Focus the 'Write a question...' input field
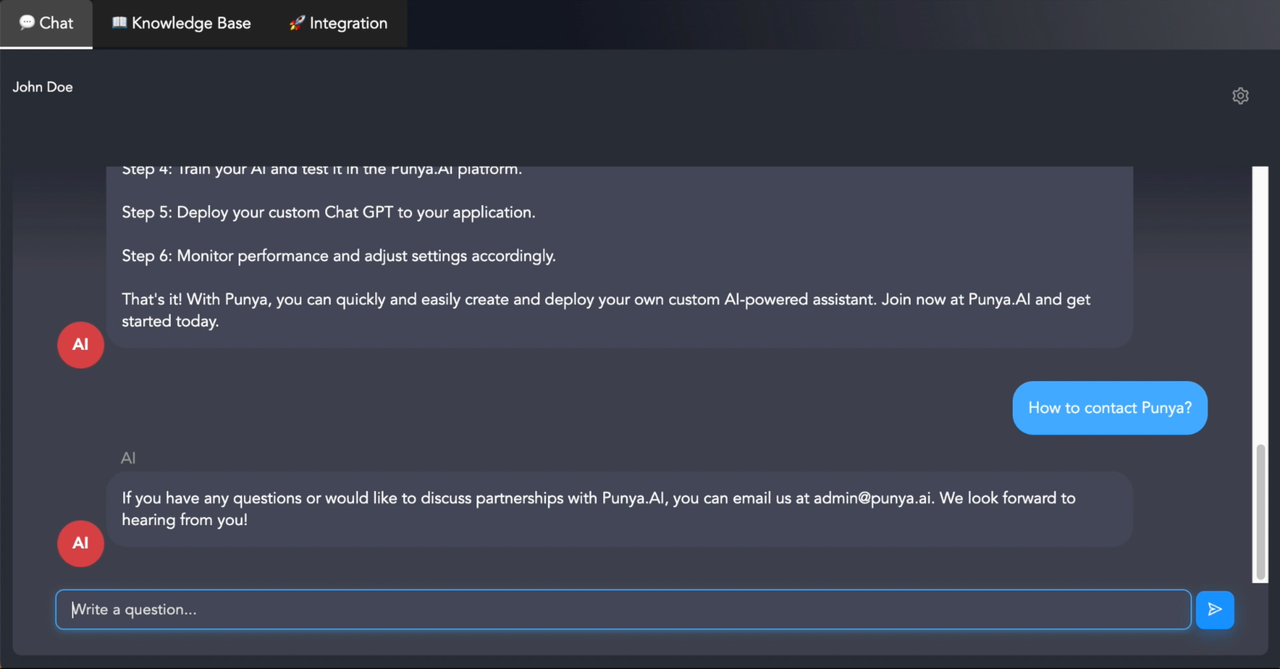 click(x=623, y=609)
